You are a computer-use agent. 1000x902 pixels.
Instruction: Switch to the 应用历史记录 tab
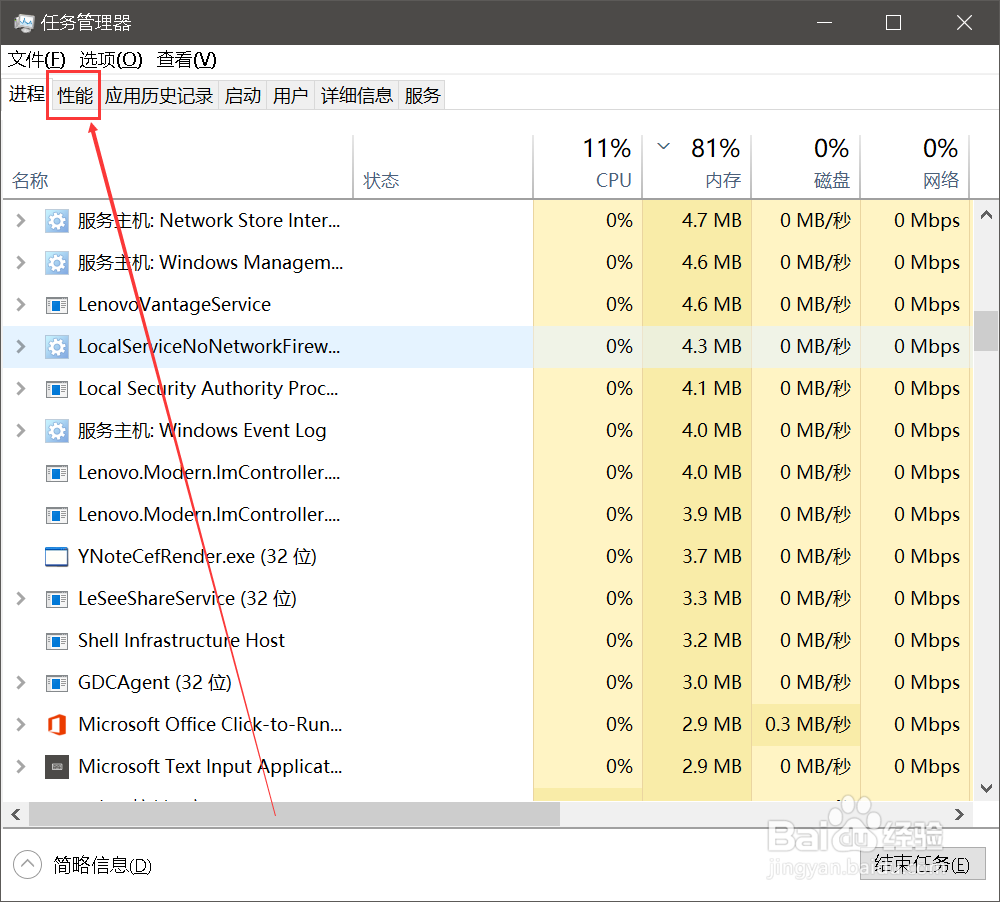(x=159, y=96)
